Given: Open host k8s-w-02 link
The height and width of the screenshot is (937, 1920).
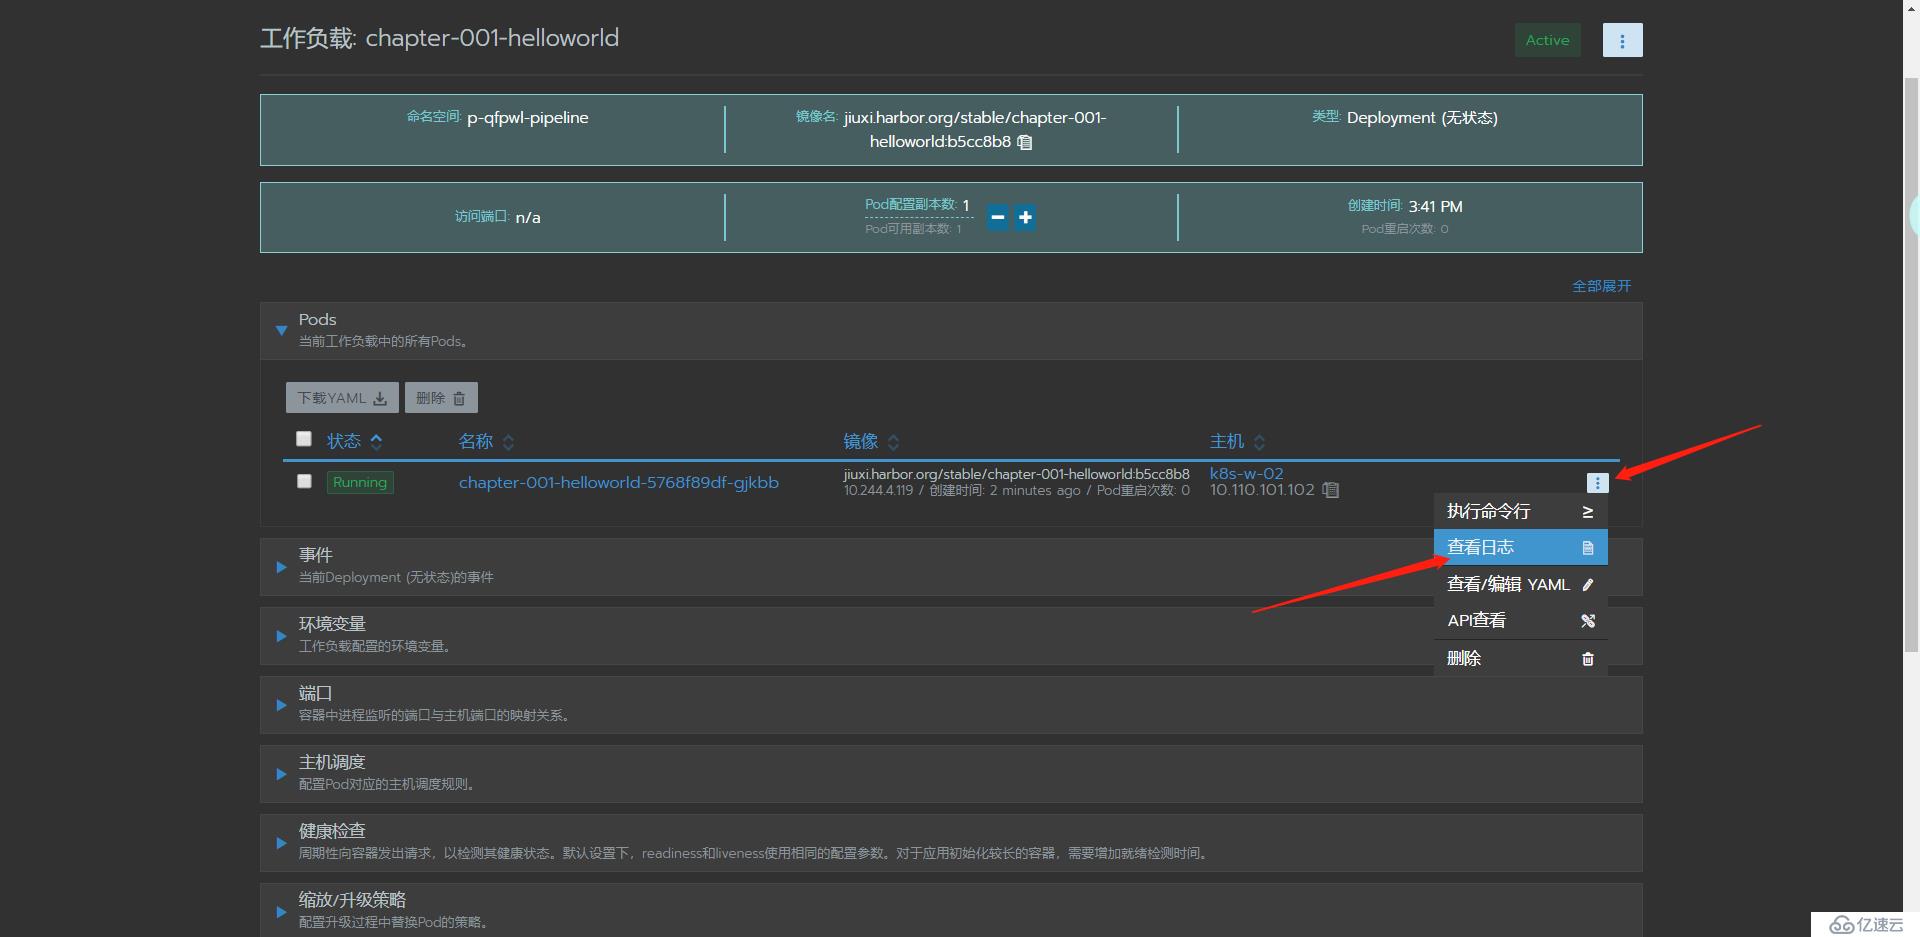Looking at the screenshot, I should (1246, 473).
